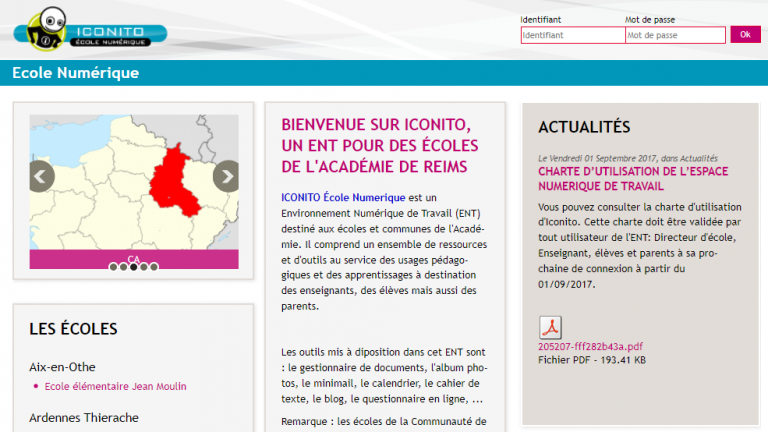
Task: Click the PDF file icon
Action: (x=550, y=328)
